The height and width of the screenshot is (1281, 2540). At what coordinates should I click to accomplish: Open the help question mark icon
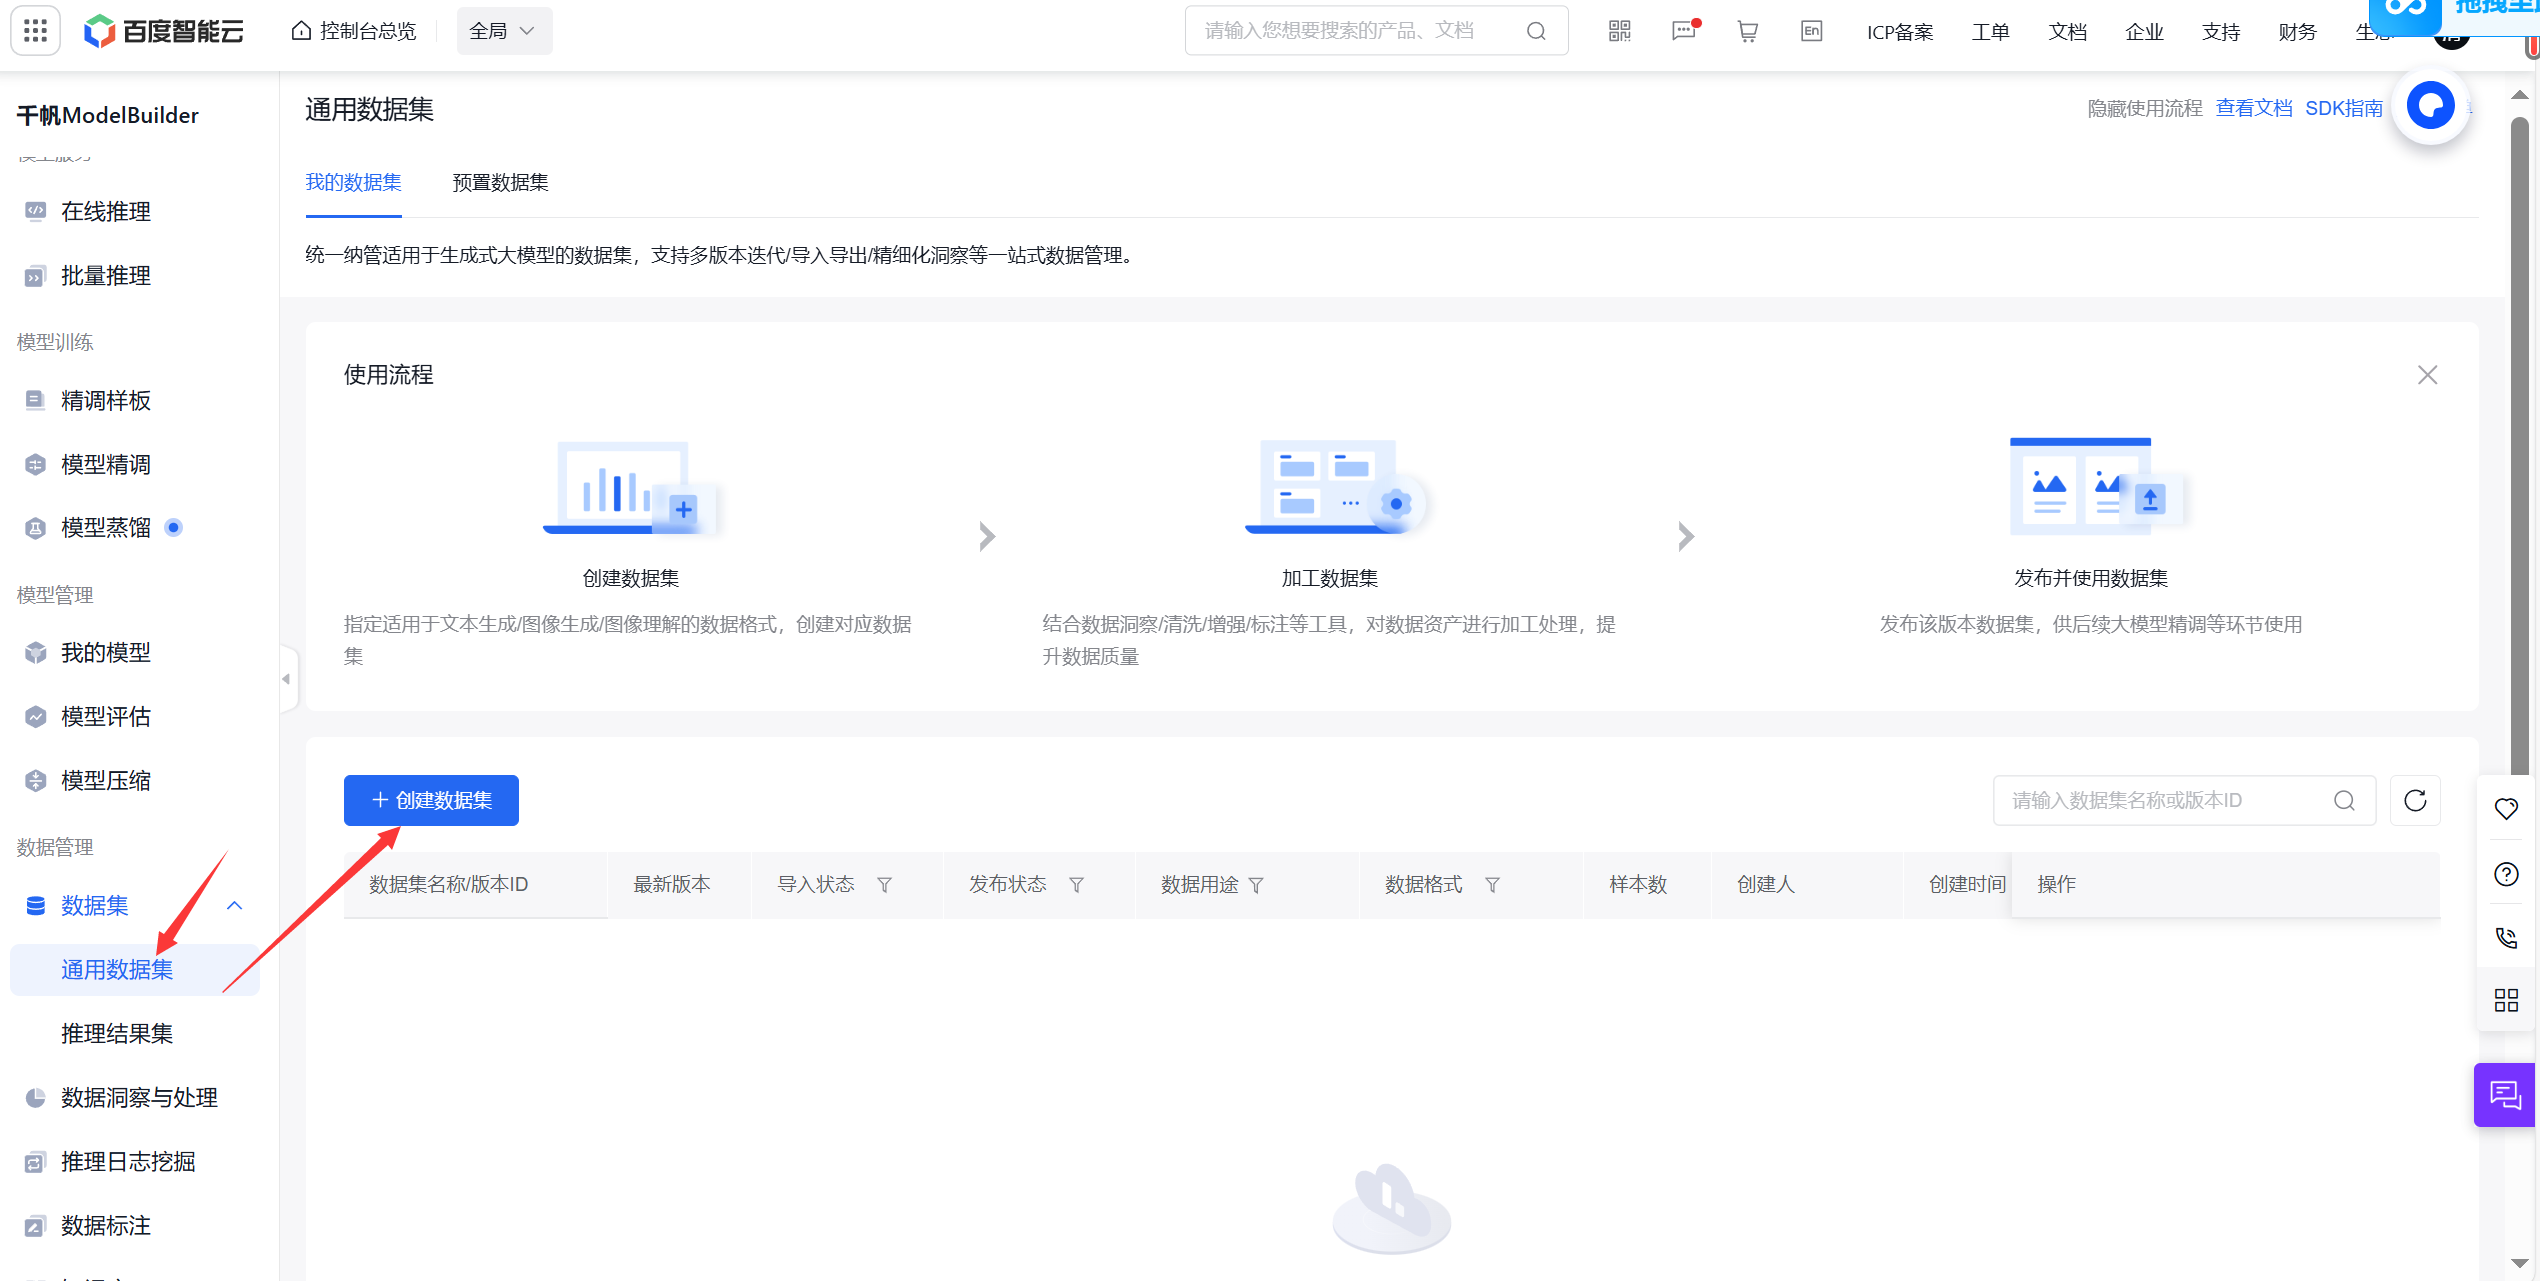tap(2506, 874)
